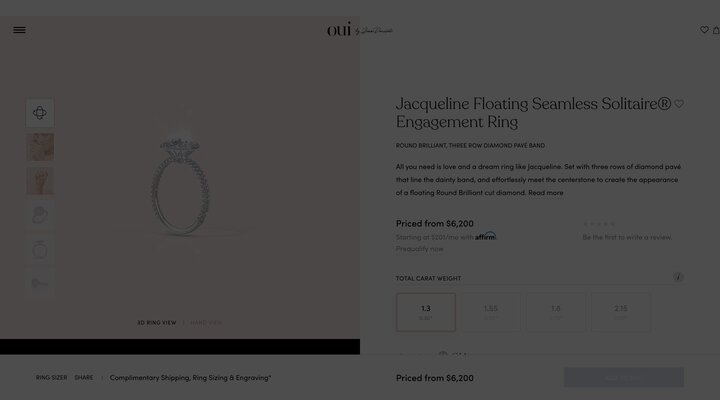
Task: Click the Share link
Action: pos(84,378)
